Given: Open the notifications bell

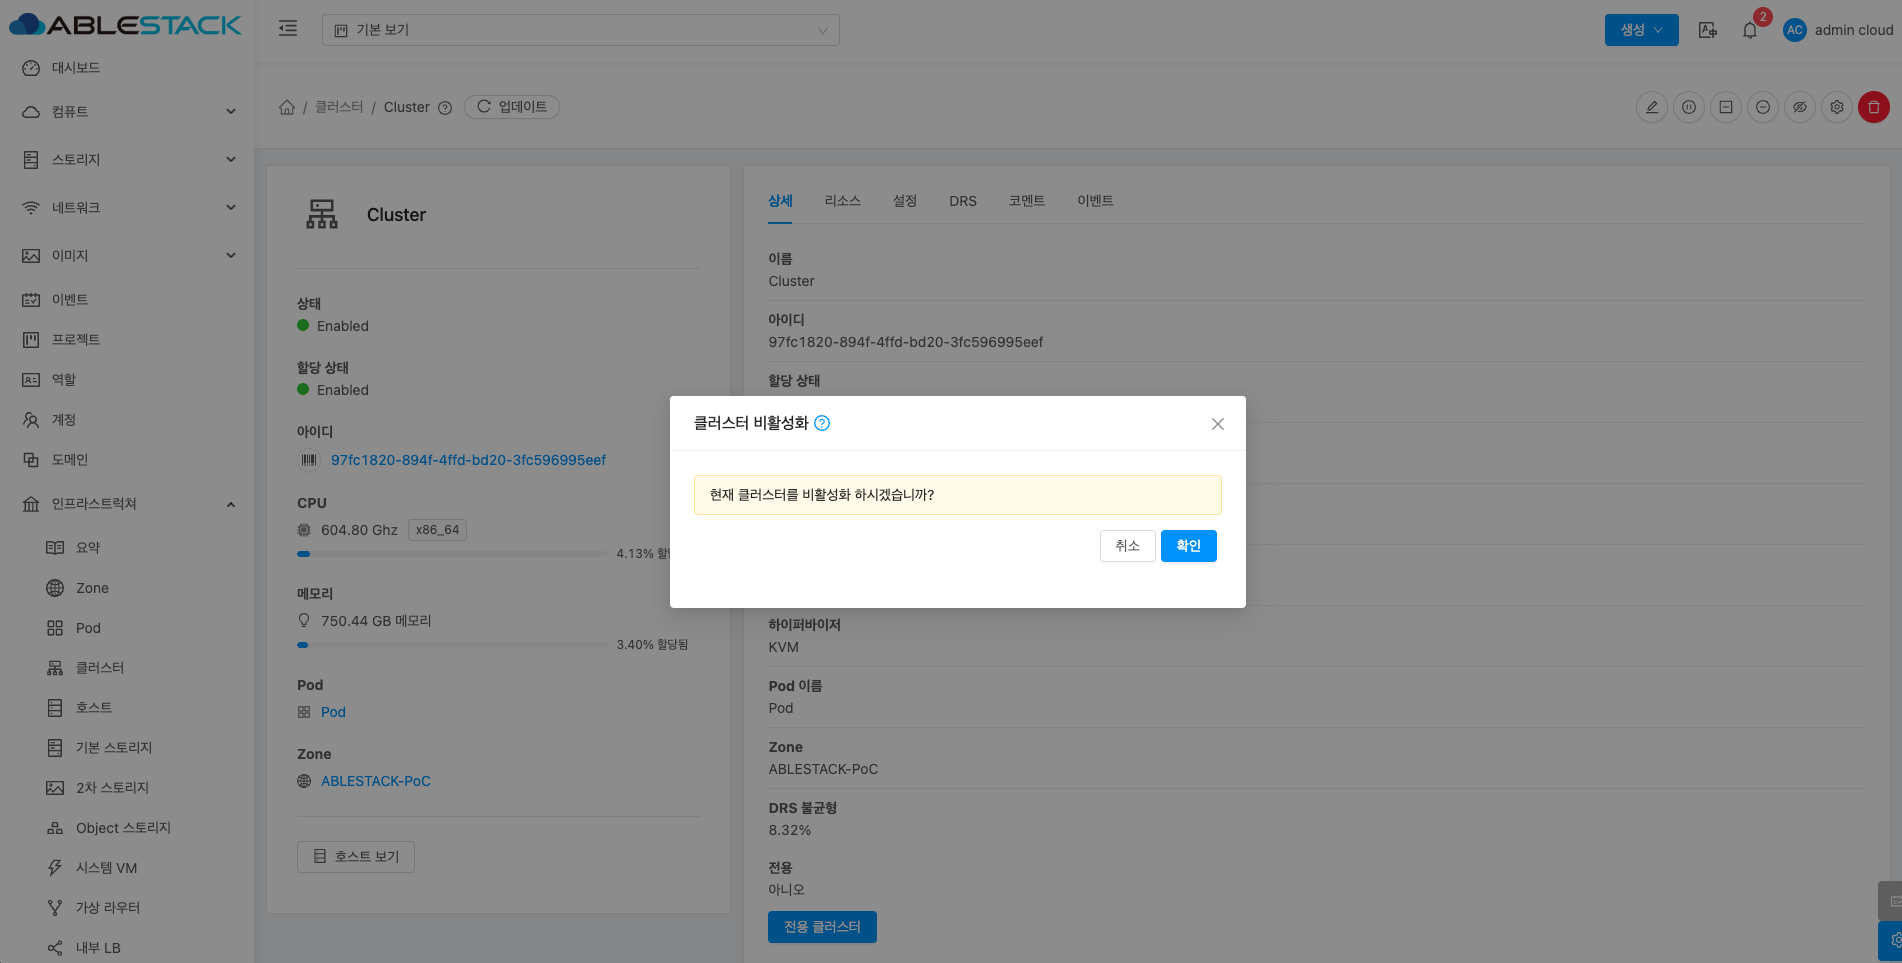Looking at the screenshot, I should coord(1749,30).
